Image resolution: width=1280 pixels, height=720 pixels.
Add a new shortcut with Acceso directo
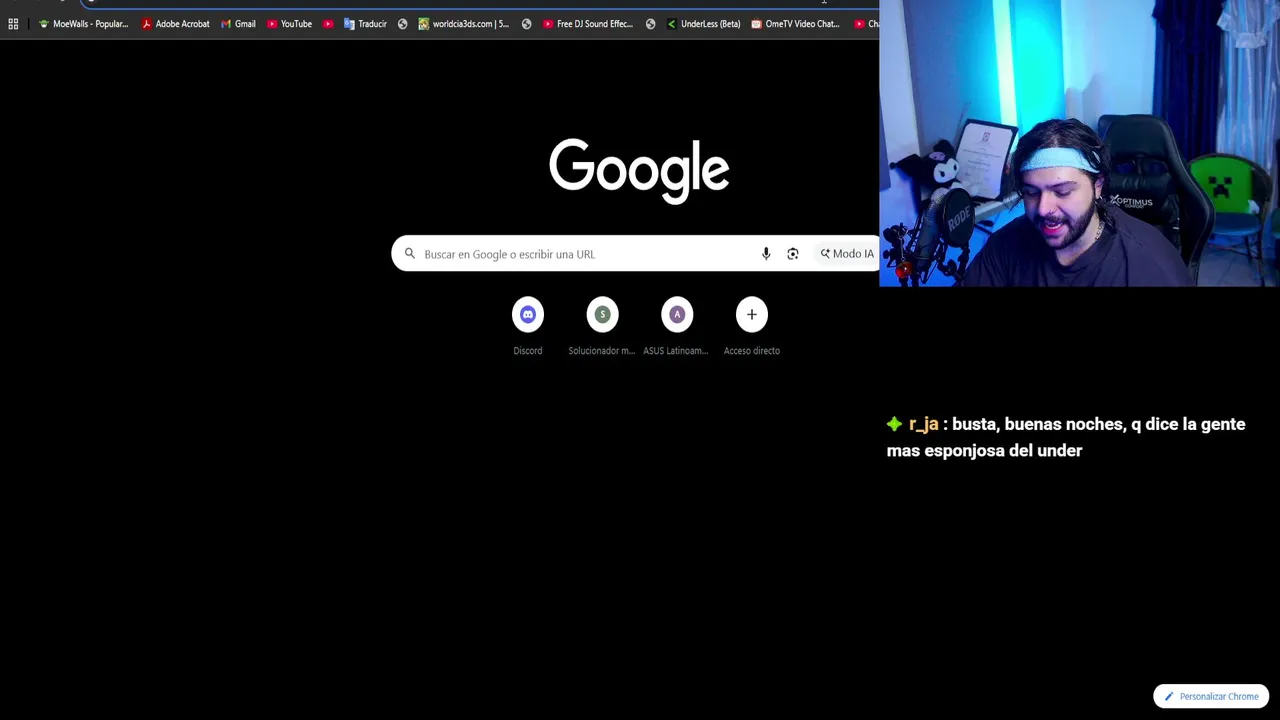[752, 328]
